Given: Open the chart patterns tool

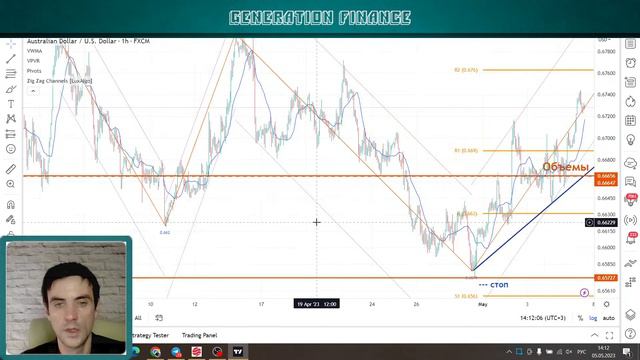Looking at the screenshot, I should [11, 119].
